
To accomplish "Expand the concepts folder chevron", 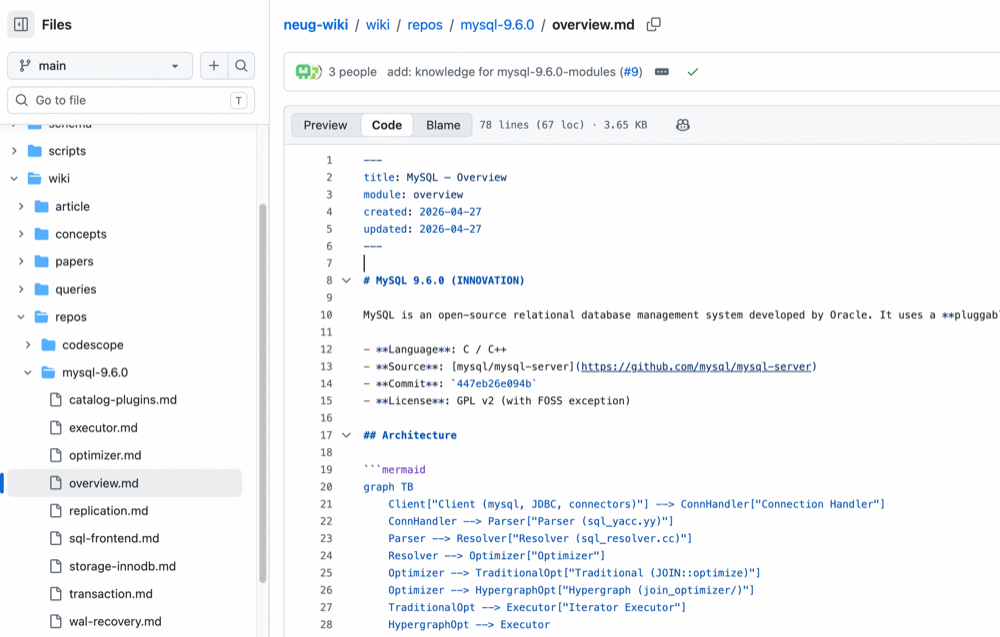I will click(x=21, y=234).
